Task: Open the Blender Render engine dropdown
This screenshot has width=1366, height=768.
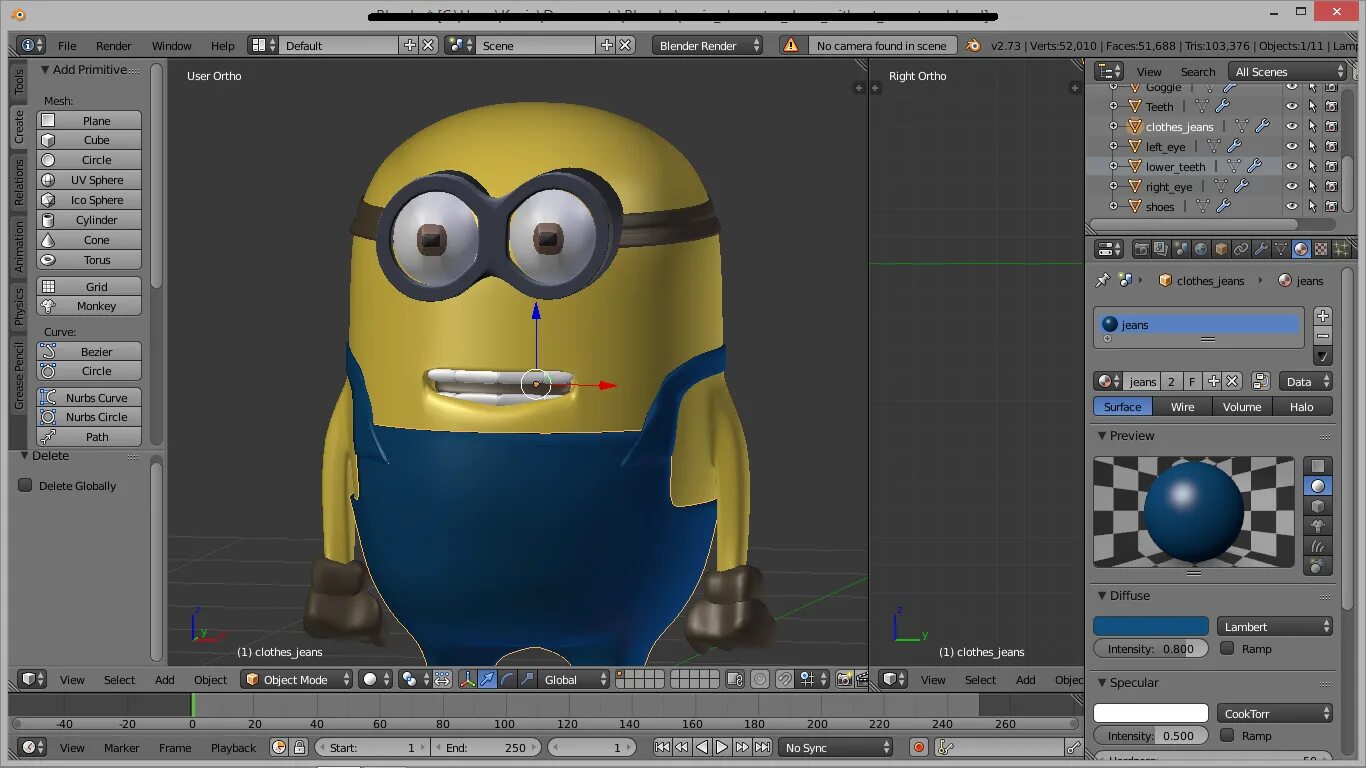Action: point(708,46)
